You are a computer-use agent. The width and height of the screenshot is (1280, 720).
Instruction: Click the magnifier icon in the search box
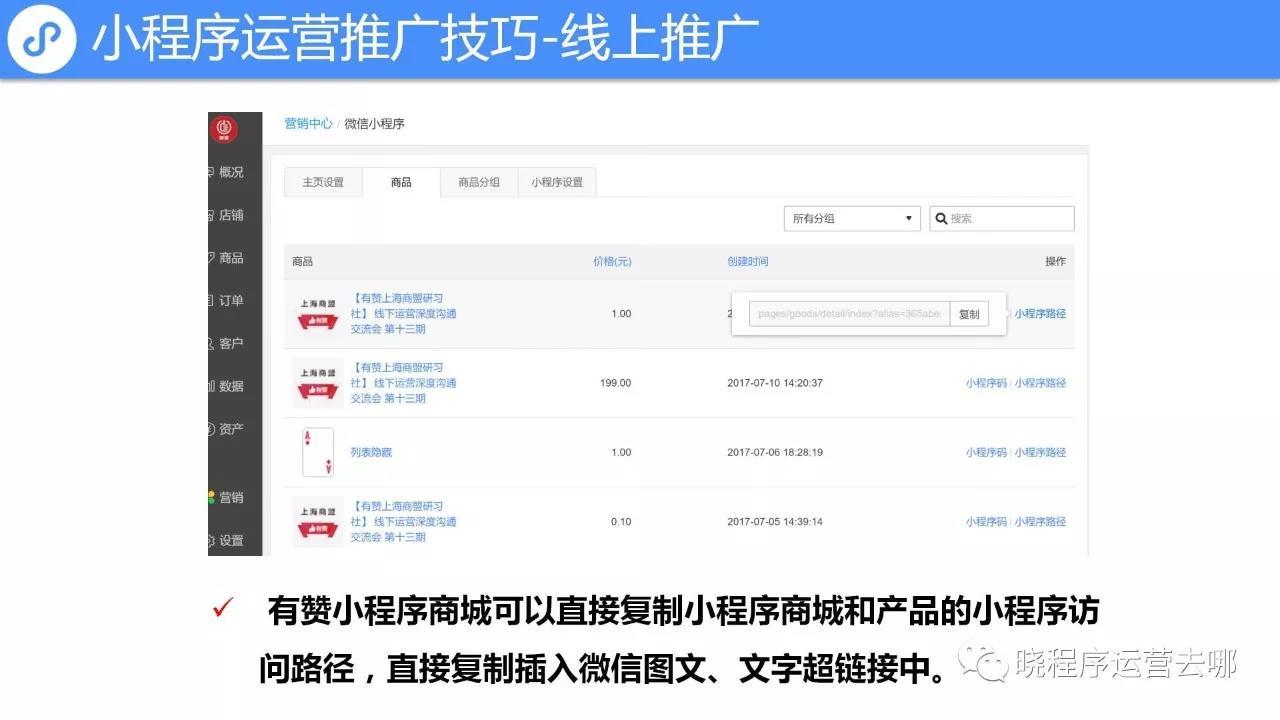[941, 218]
